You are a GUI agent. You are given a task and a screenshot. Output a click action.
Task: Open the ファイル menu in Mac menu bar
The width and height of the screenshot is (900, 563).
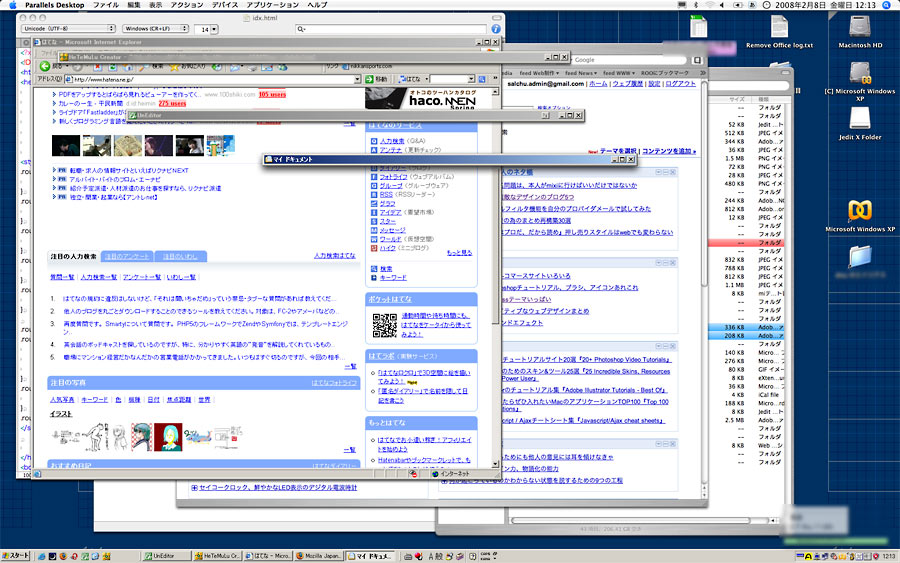point(106,5)
